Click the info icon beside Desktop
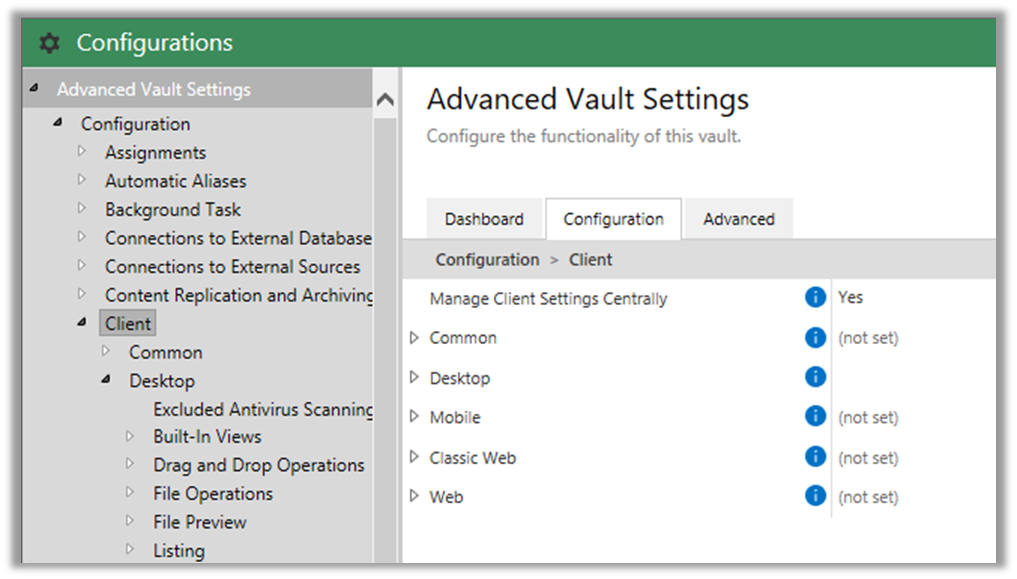1017x579 pixels. [x=815, y=377]
